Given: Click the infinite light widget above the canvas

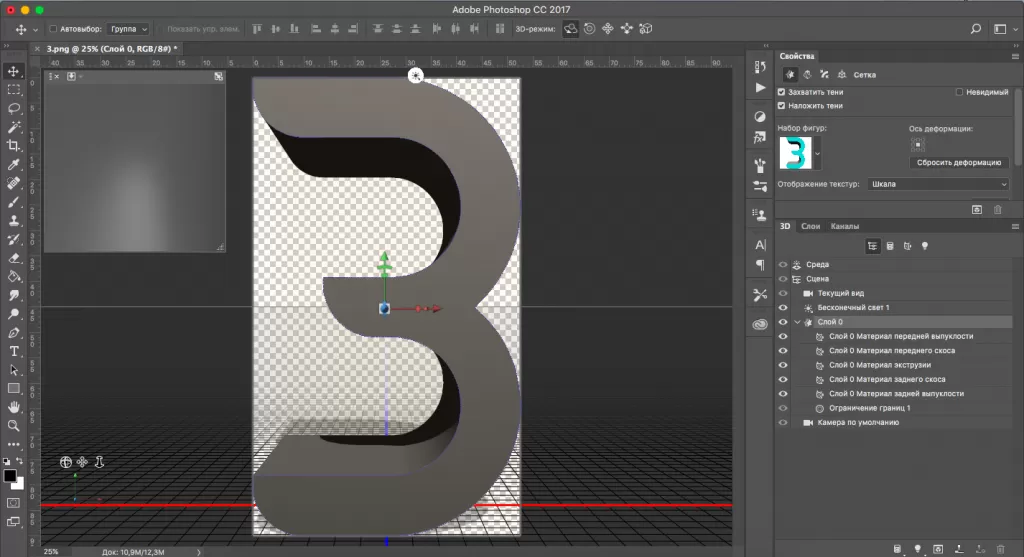Looking at the screenshot, I should pyautogui.click(x=415, y=75).
